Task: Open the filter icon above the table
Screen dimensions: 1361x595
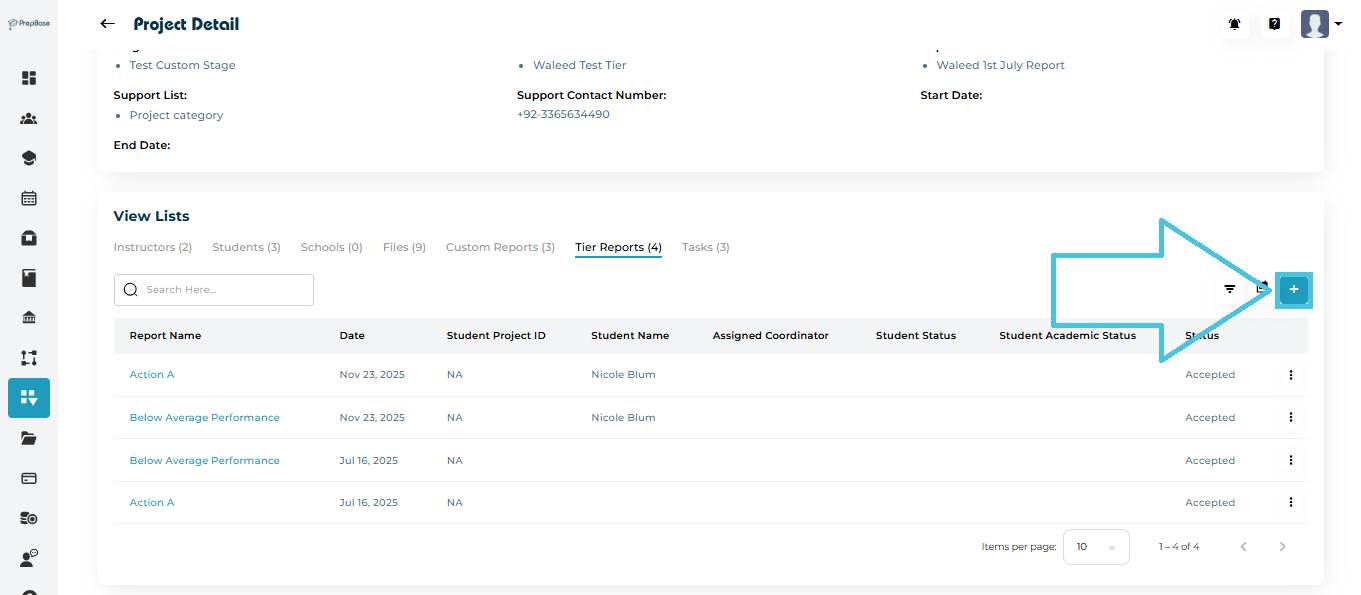Action: pyautogui.click(x=1230, y=290)
